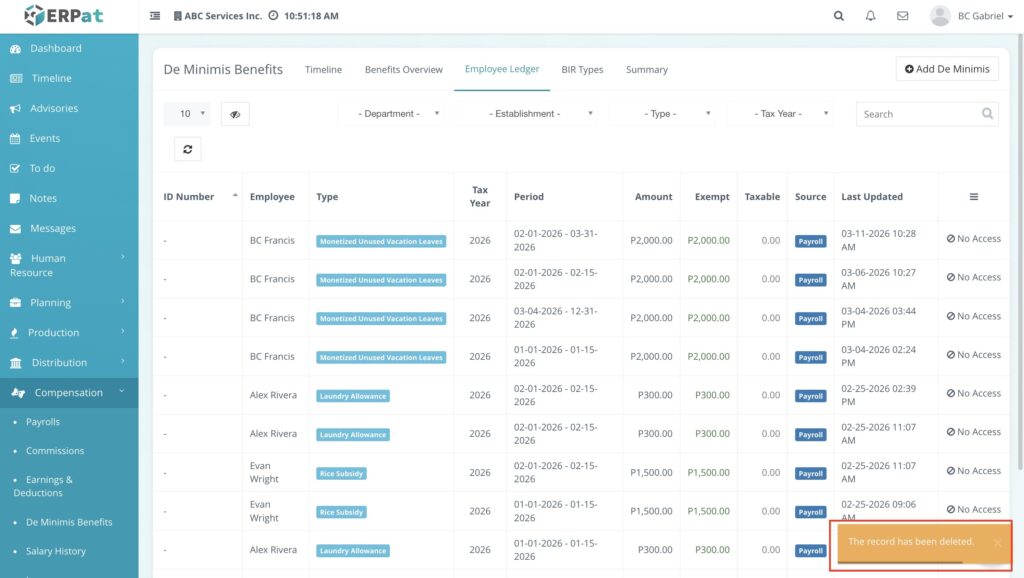Open the mail envelope icon
Image resolution: width=1024 pixels, height=578 pixels.
point(902,16)
